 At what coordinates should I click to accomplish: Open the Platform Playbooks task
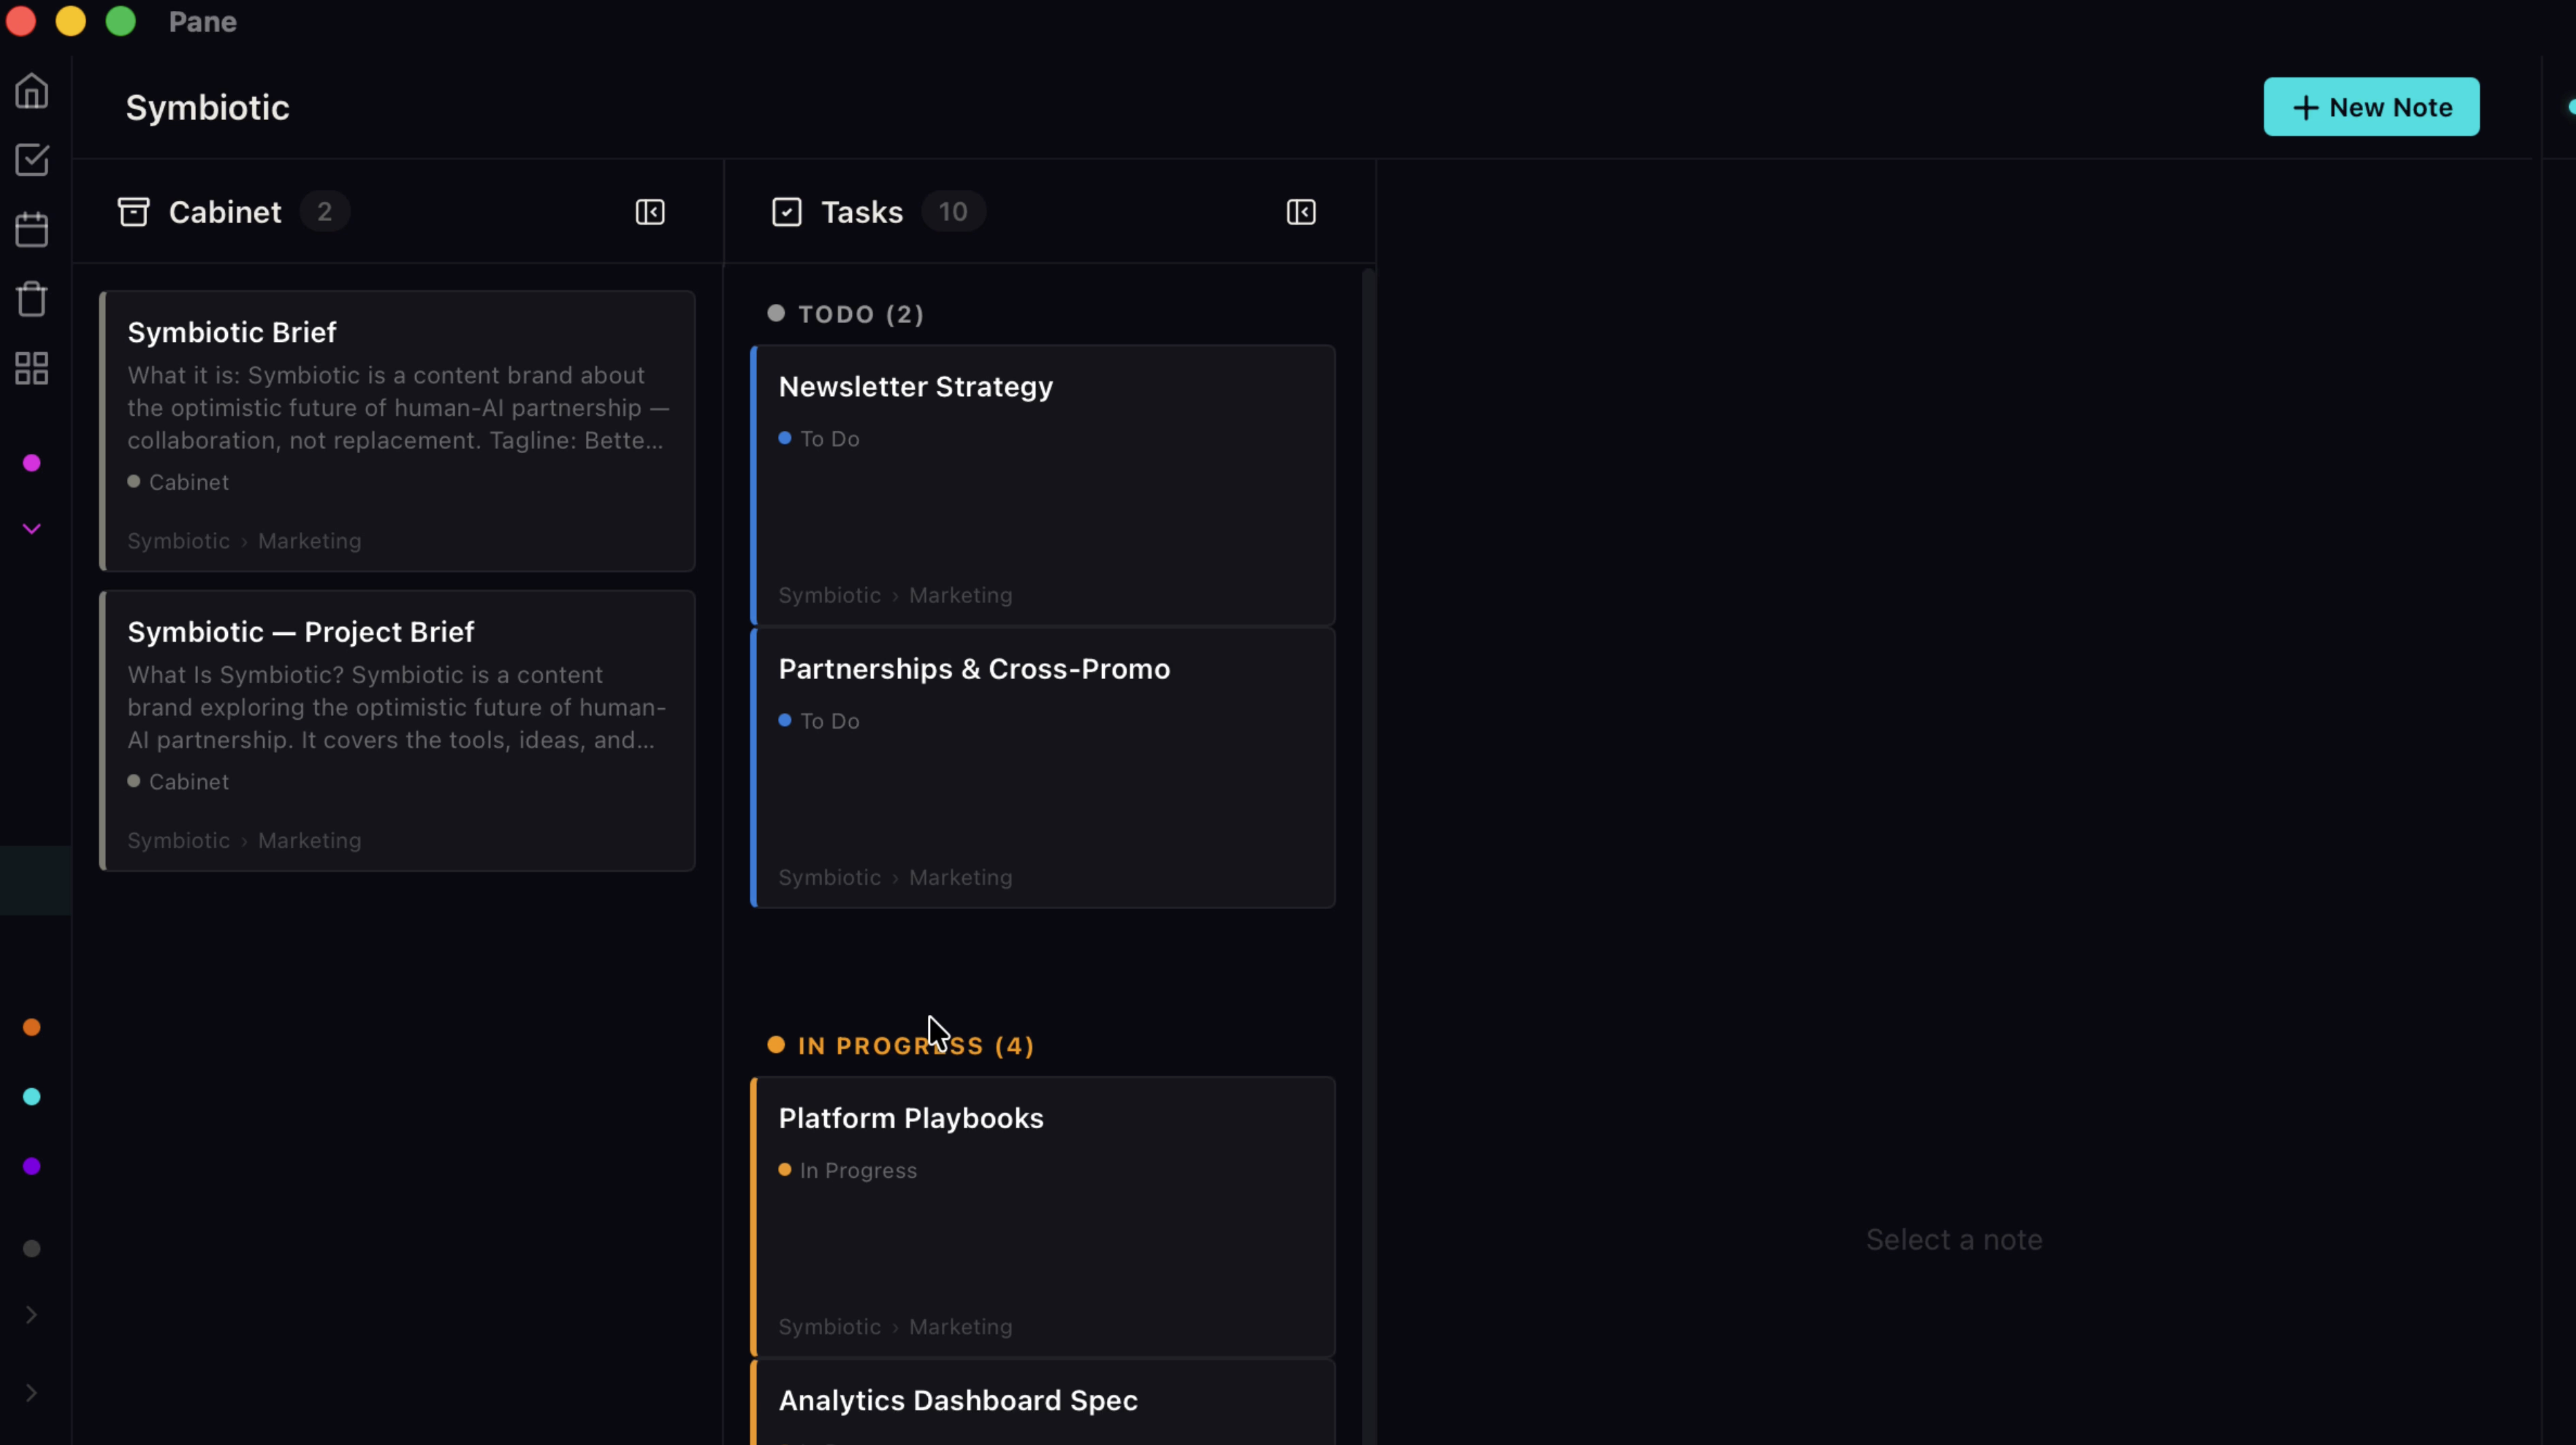[1043, 1217]
